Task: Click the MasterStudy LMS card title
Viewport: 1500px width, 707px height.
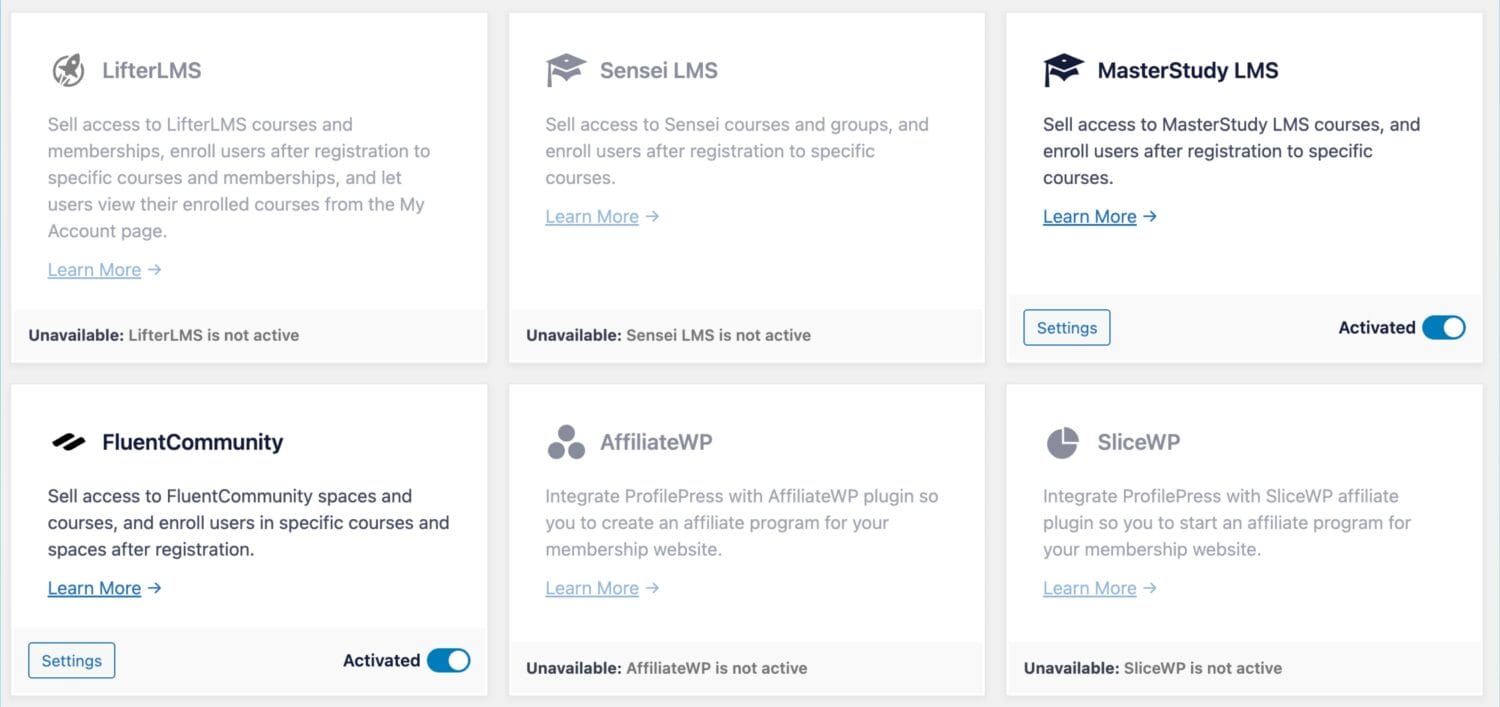Action: 1188,70
